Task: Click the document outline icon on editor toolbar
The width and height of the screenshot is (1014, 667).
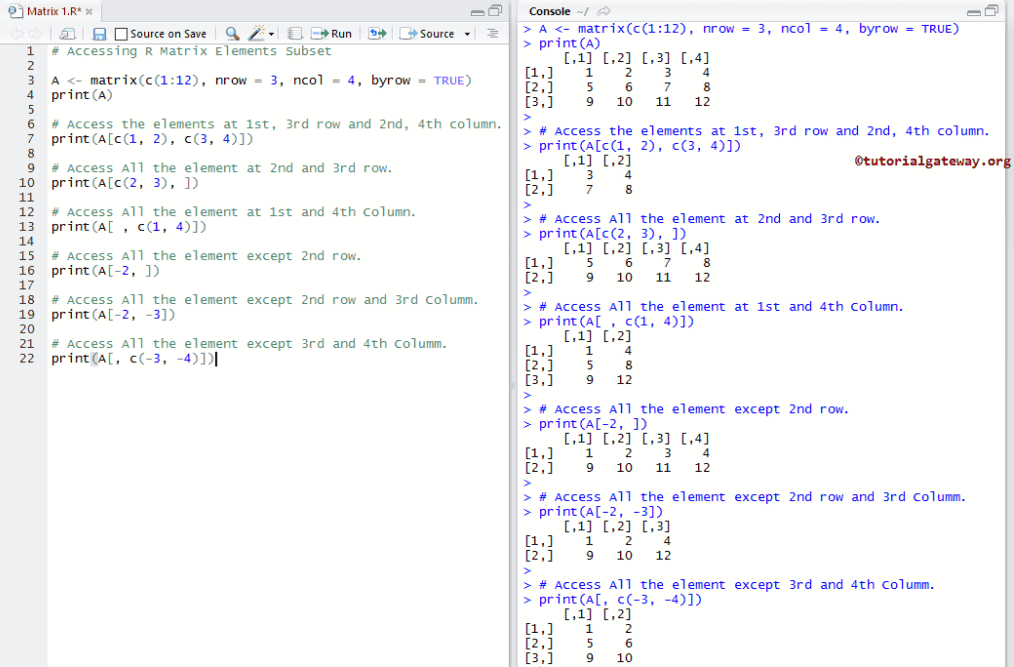Action: (492, 33)
